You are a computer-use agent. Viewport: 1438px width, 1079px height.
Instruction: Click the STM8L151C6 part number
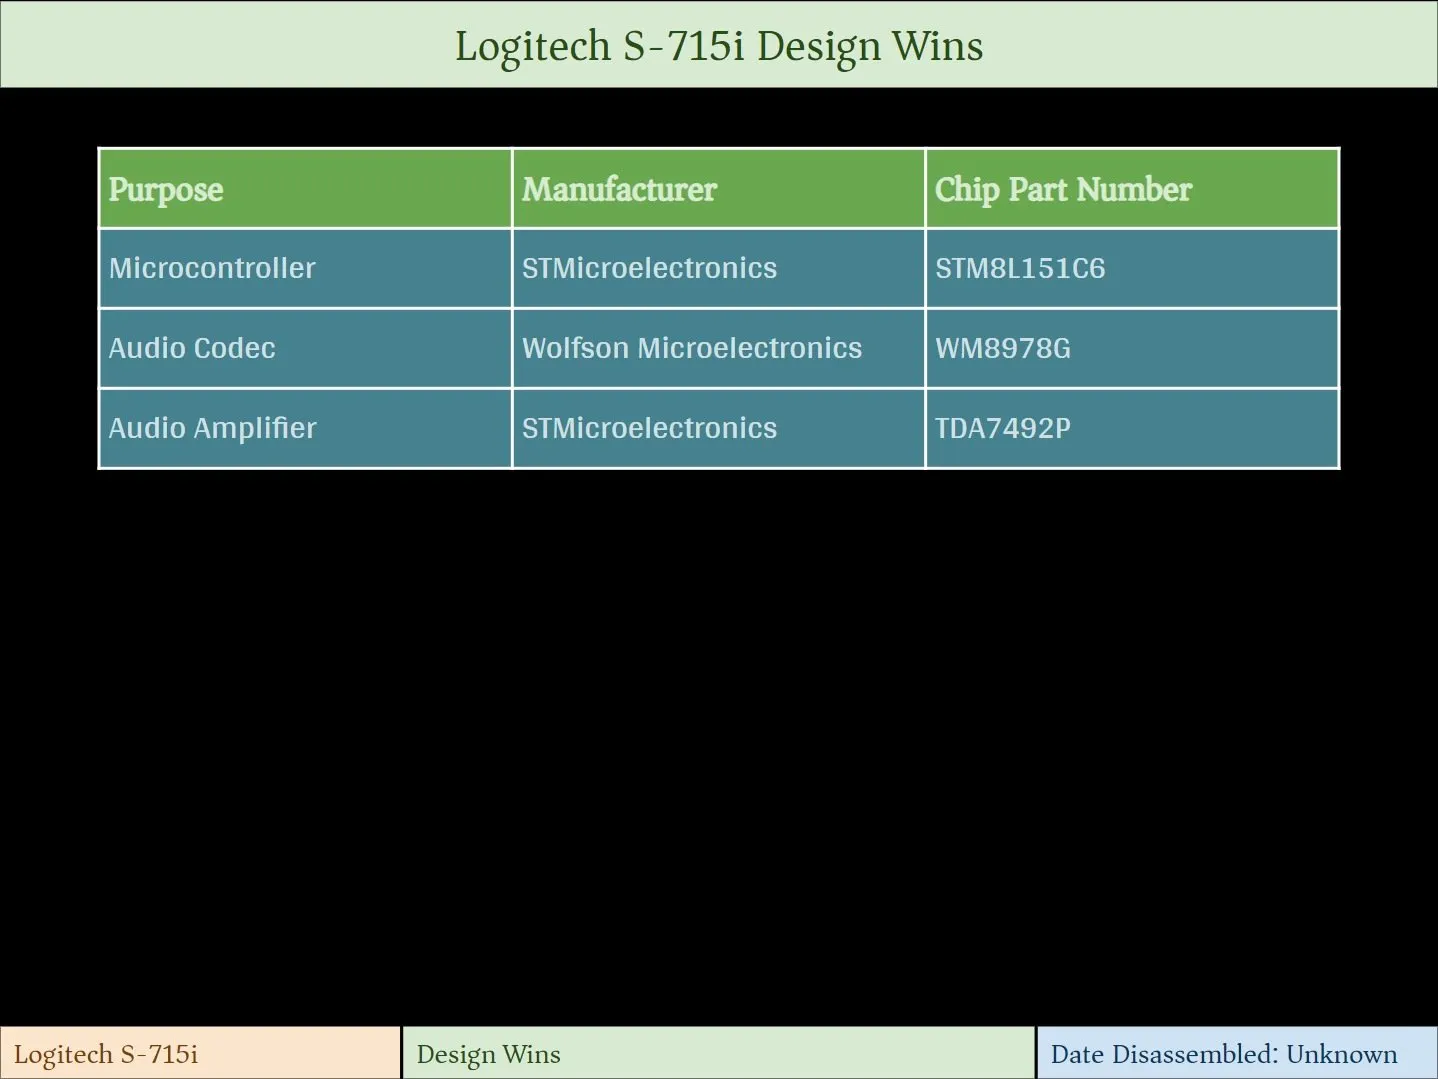point(1020,268)
